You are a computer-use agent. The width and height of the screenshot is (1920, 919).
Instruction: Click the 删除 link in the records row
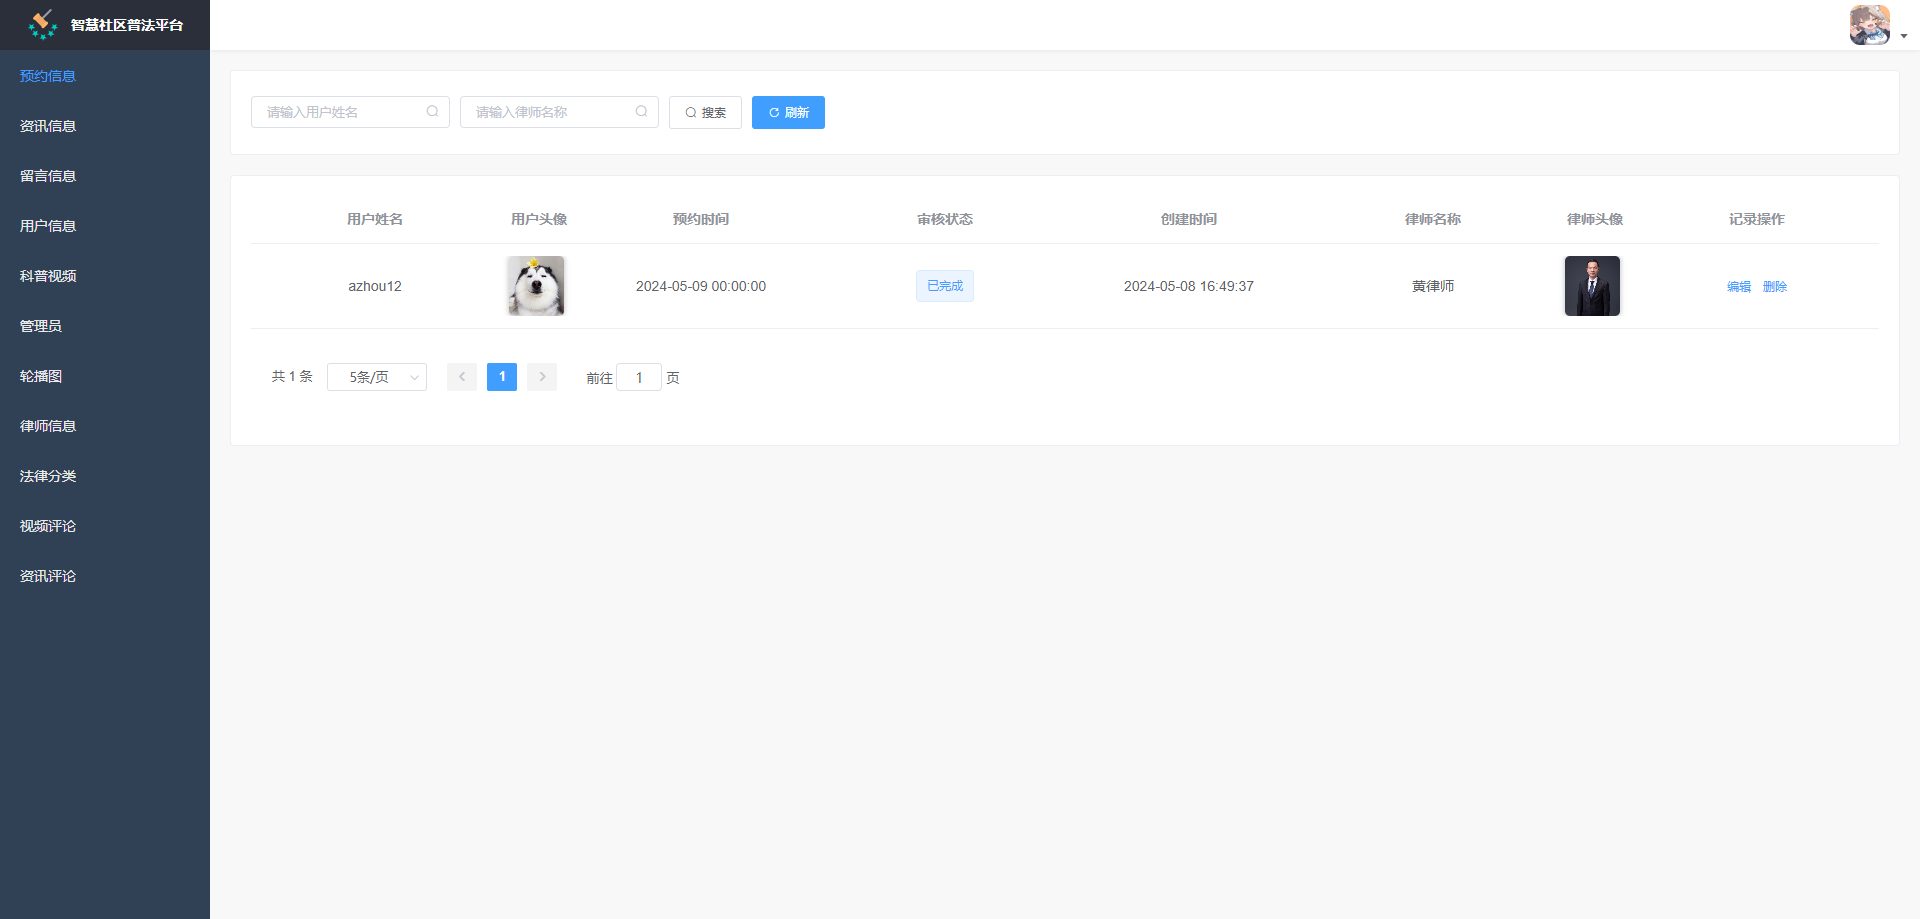coord(1775,286)
